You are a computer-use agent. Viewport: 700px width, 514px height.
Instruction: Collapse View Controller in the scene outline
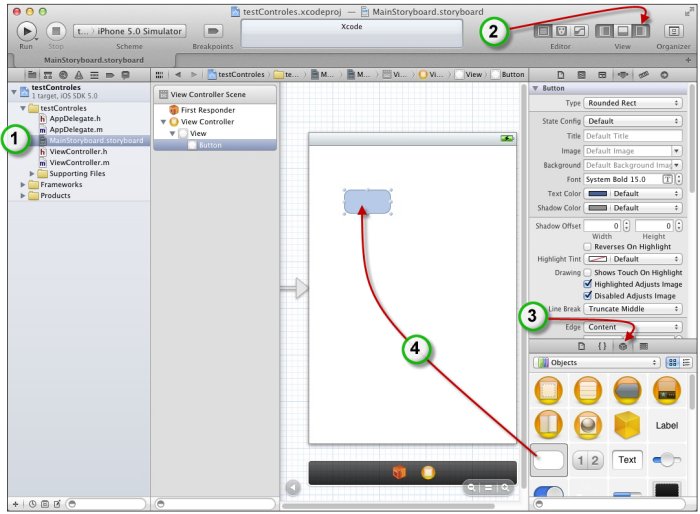pyautogui.click(x=163, y=122)
